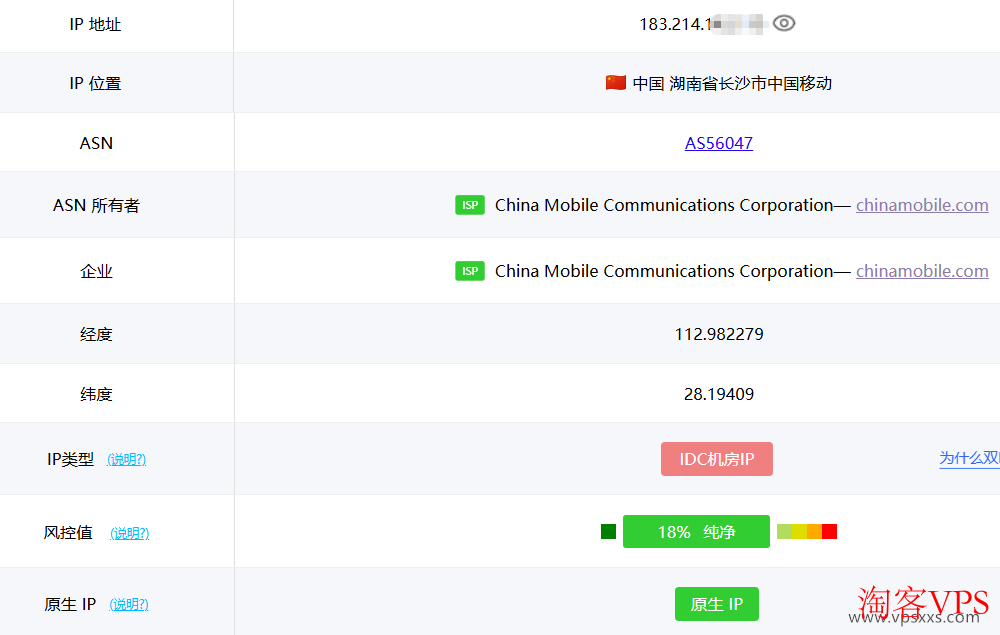The height and width of the screenshot is (635, 1000).
Task: Click the dark green square beside the risk badge
Action: (608, 531)
